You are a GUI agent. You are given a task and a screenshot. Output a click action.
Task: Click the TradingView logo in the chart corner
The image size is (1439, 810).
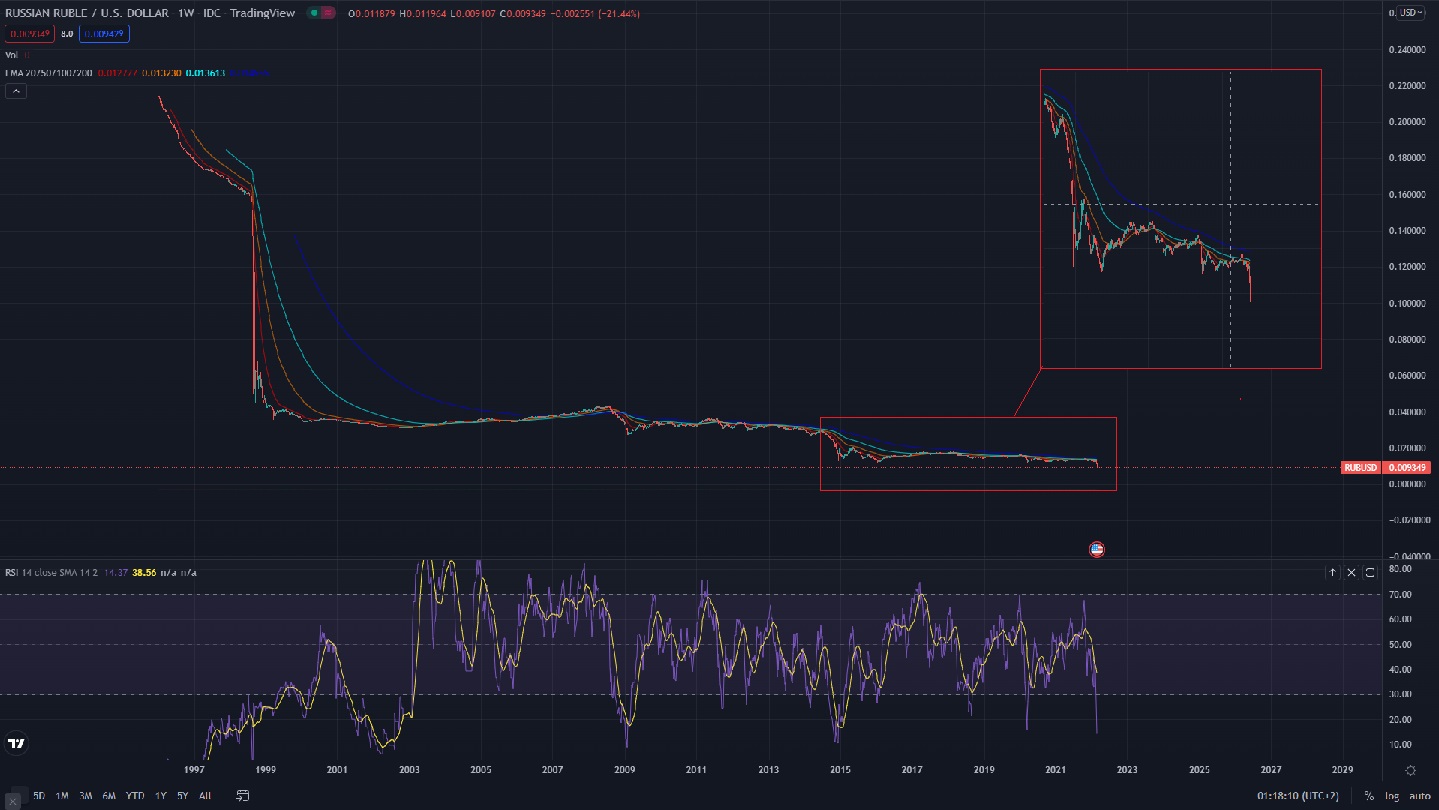tap(16, 743)
